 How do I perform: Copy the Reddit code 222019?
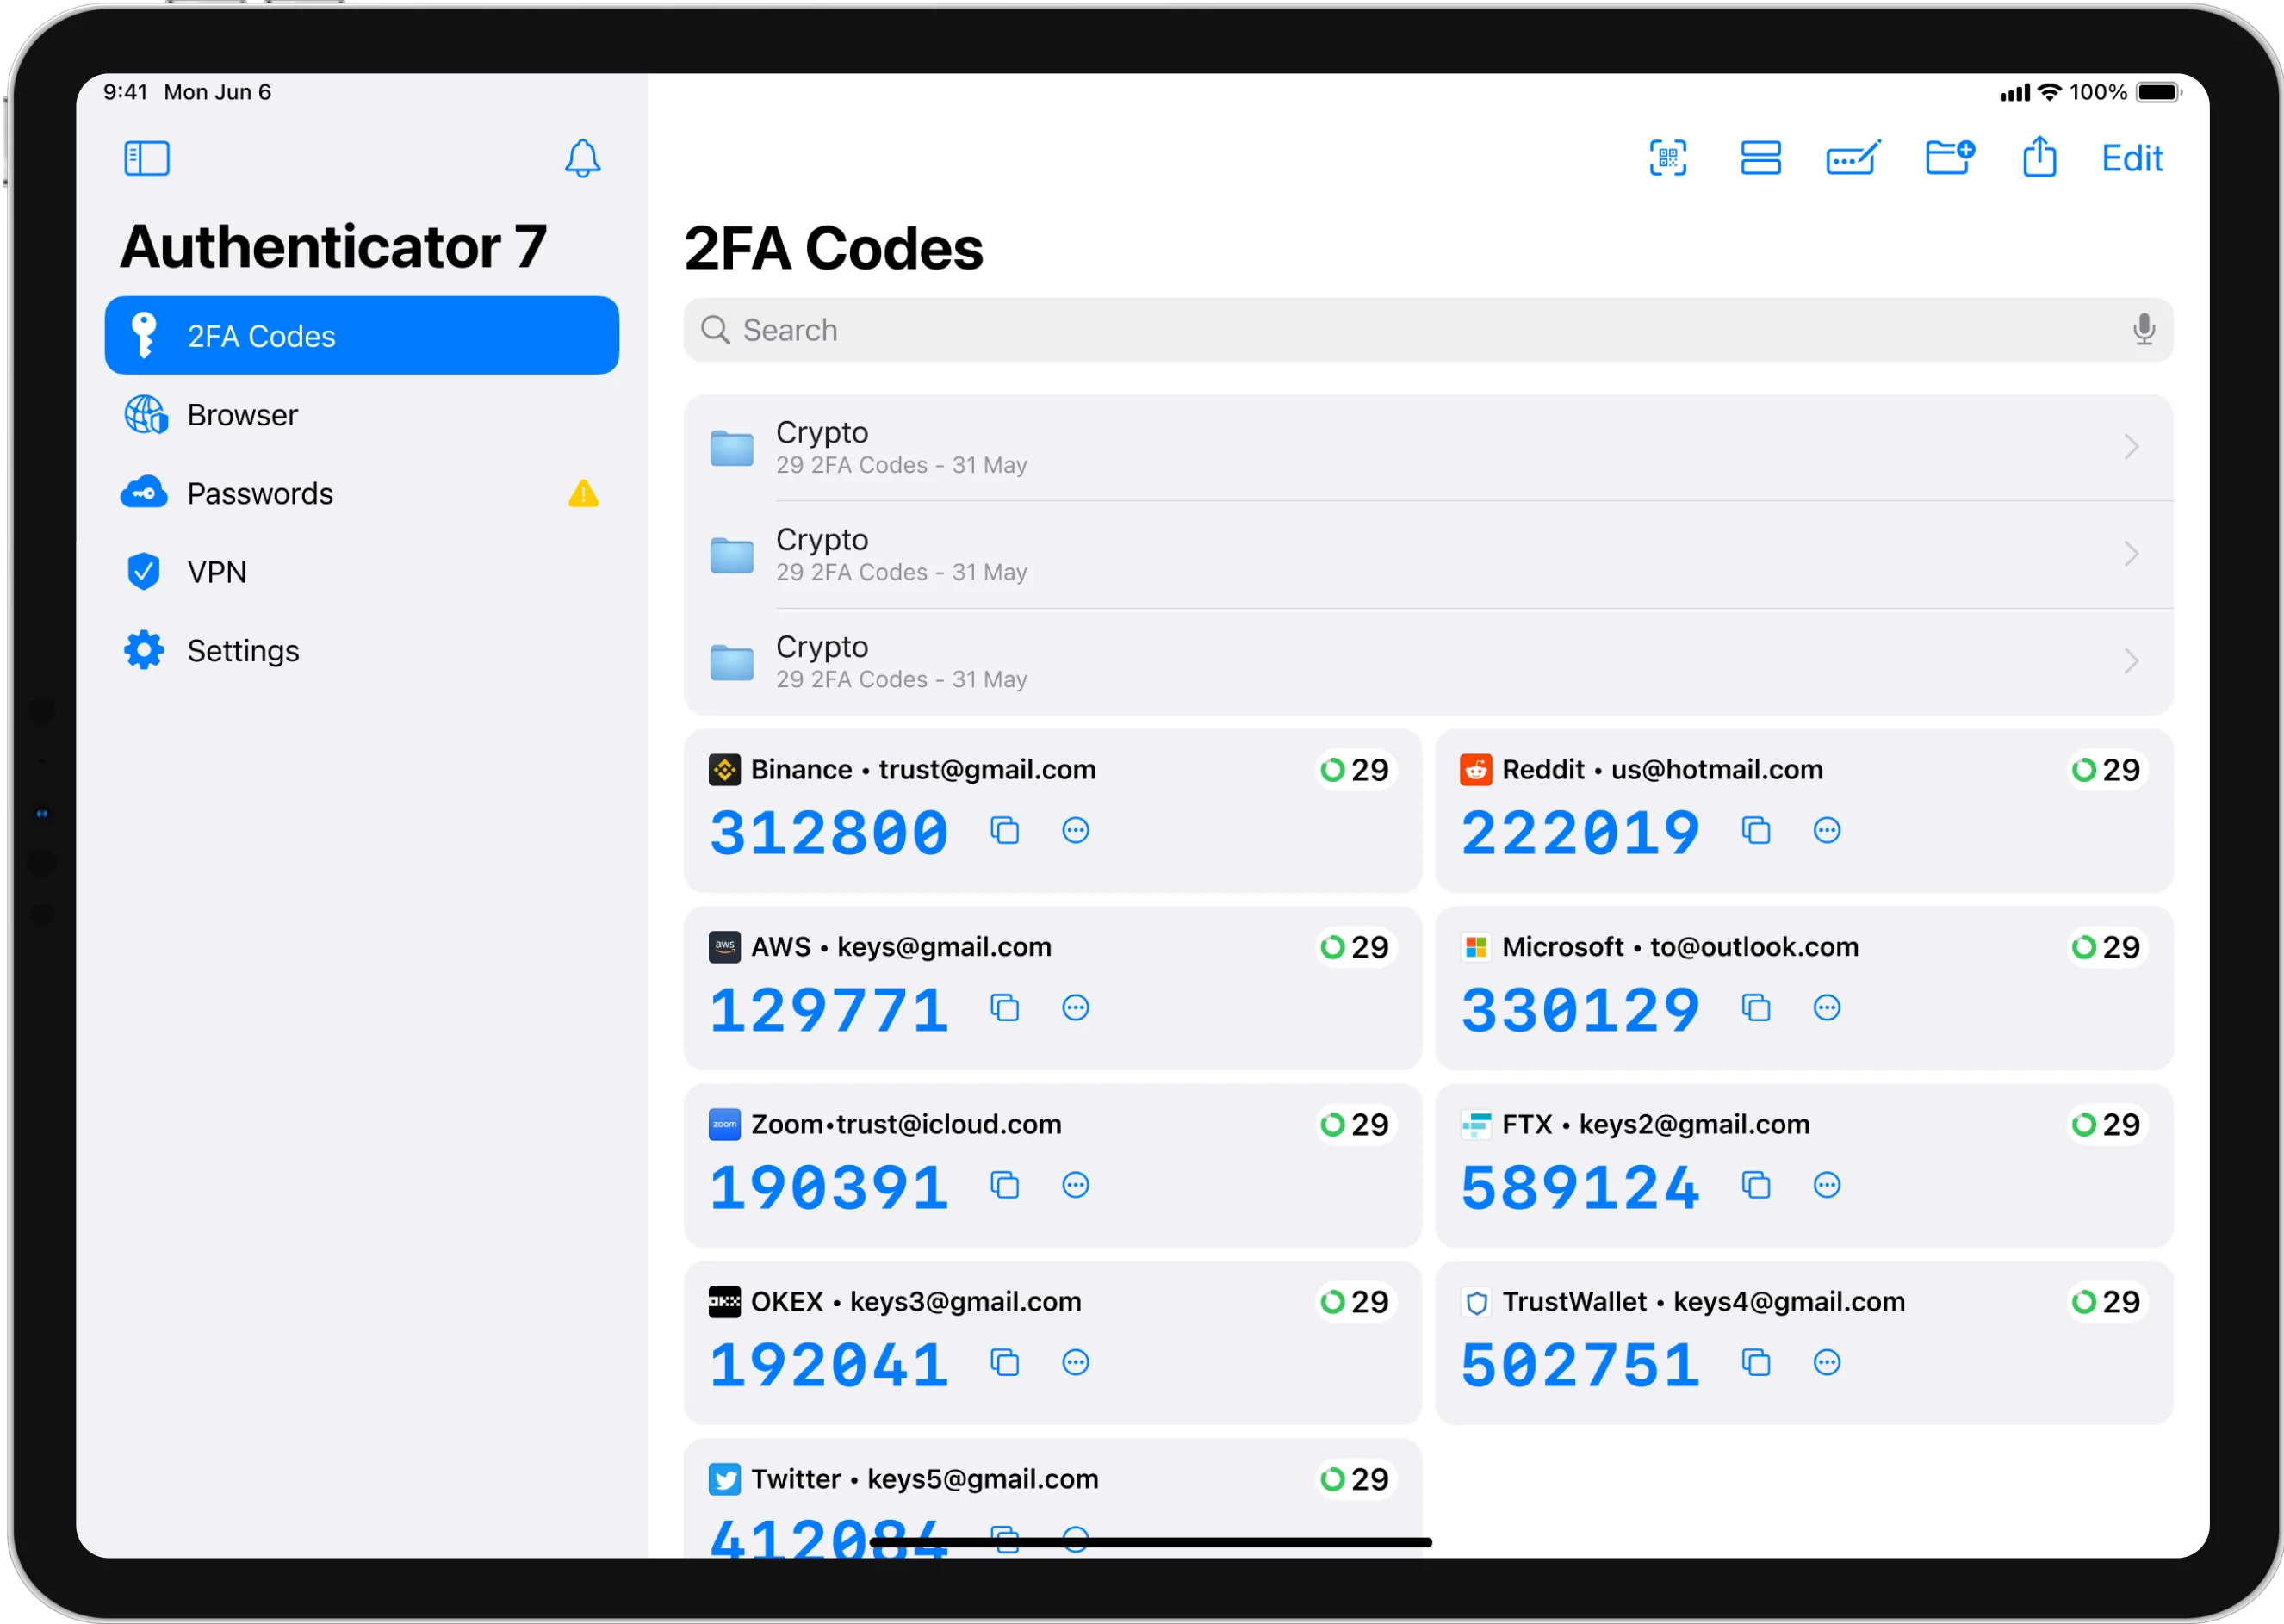coord(1755,830)
